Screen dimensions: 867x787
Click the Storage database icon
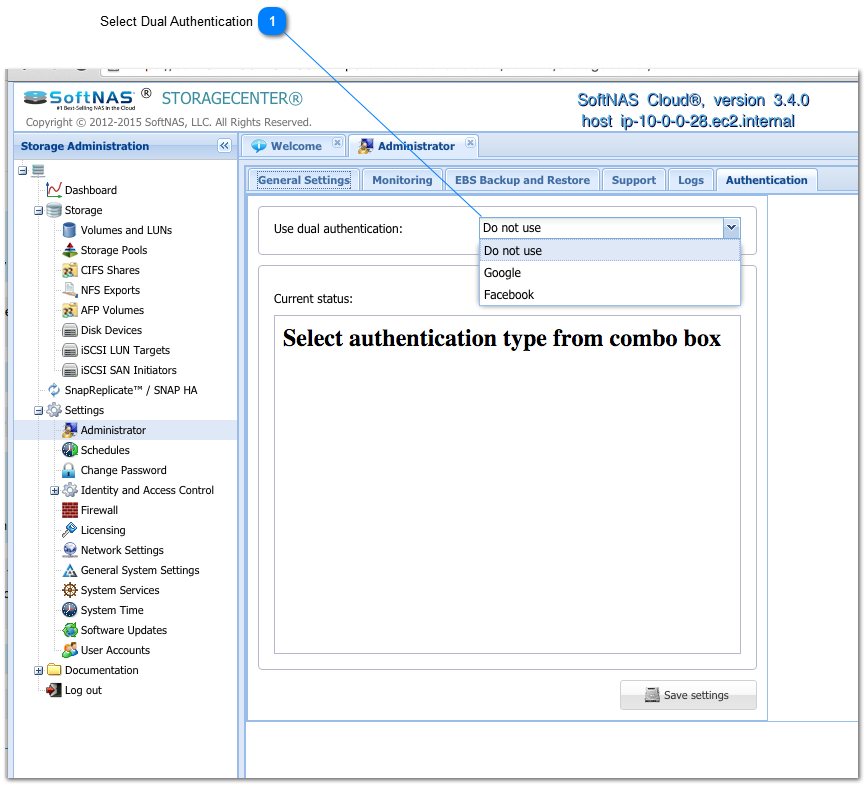(x=54, y=210)
